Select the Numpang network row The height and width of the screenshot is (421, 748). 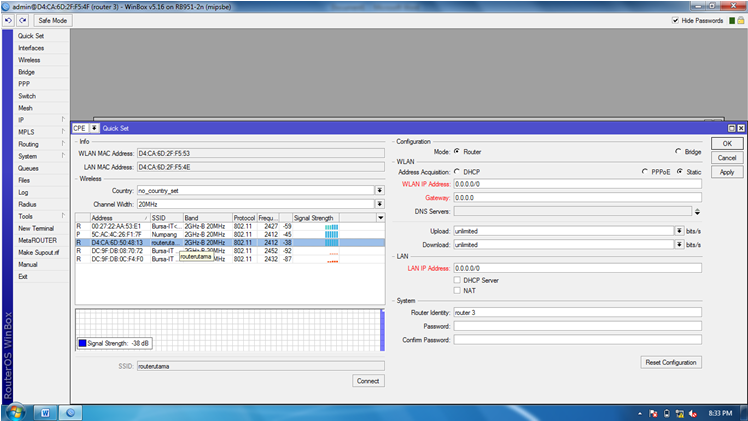[230, 235]
